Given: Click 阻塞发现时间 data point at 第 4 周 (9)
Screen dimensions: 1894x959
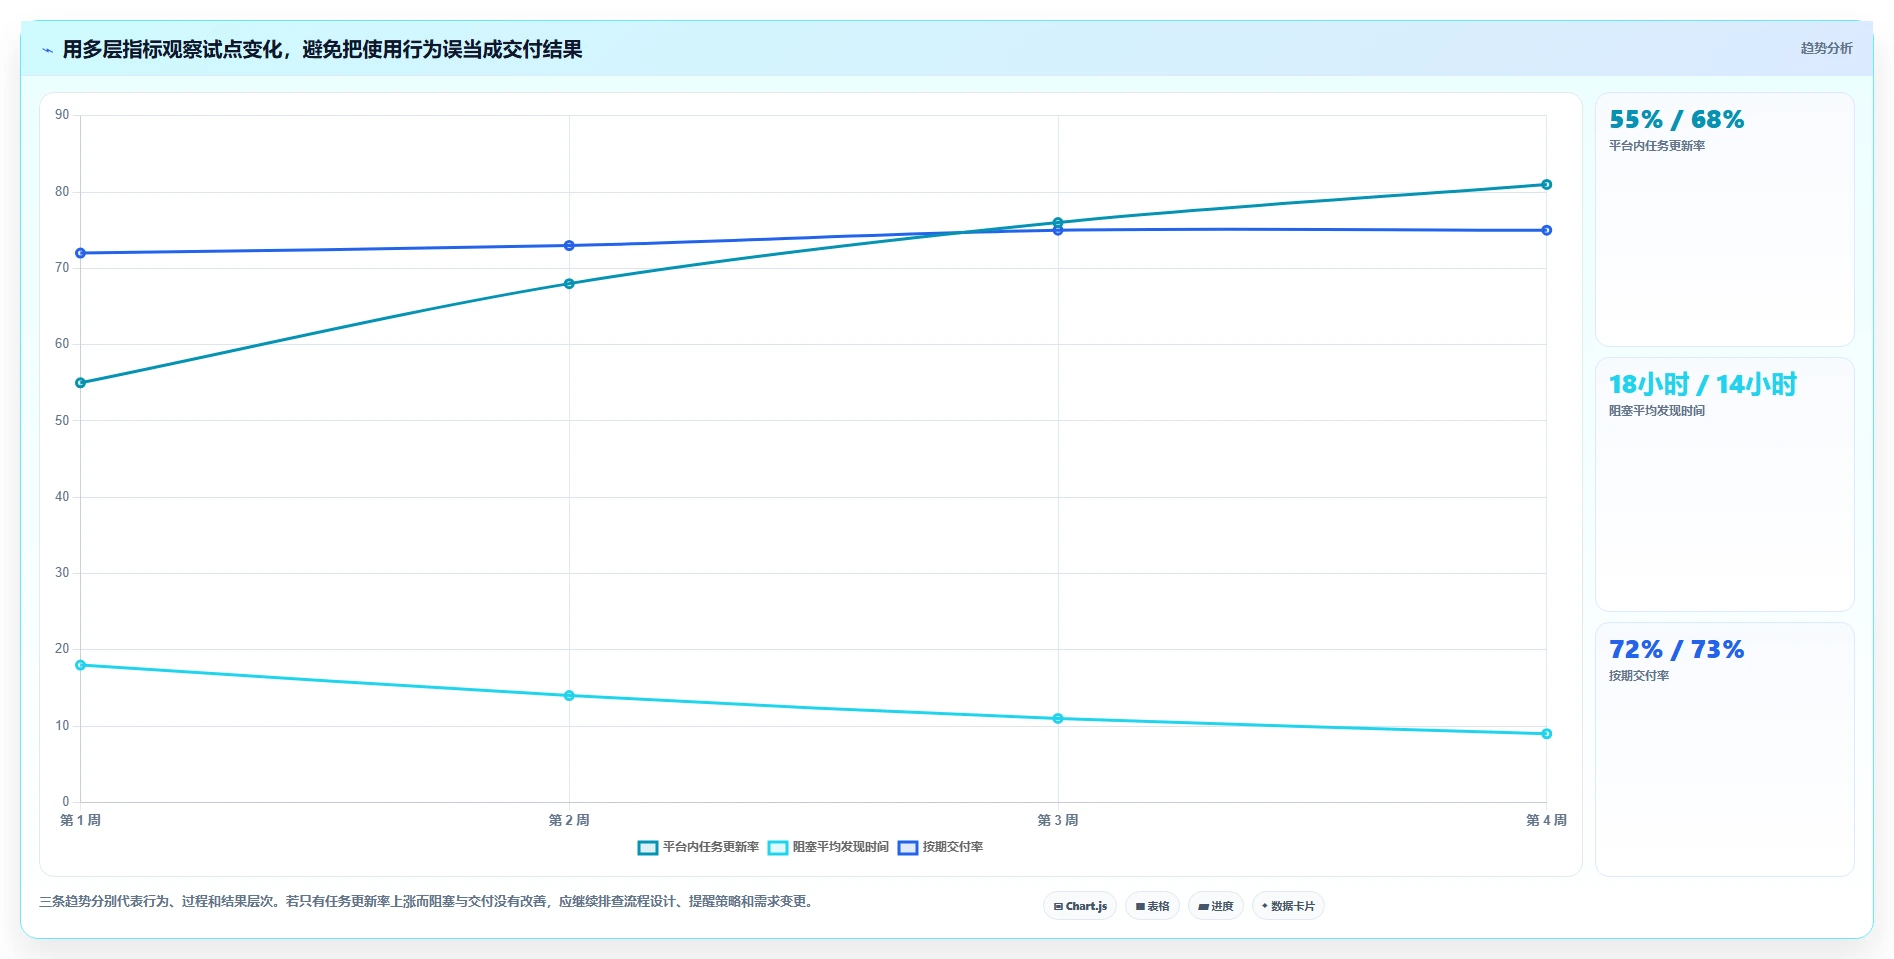Looking at the screenshot, I should click(x=1546, y=734).
